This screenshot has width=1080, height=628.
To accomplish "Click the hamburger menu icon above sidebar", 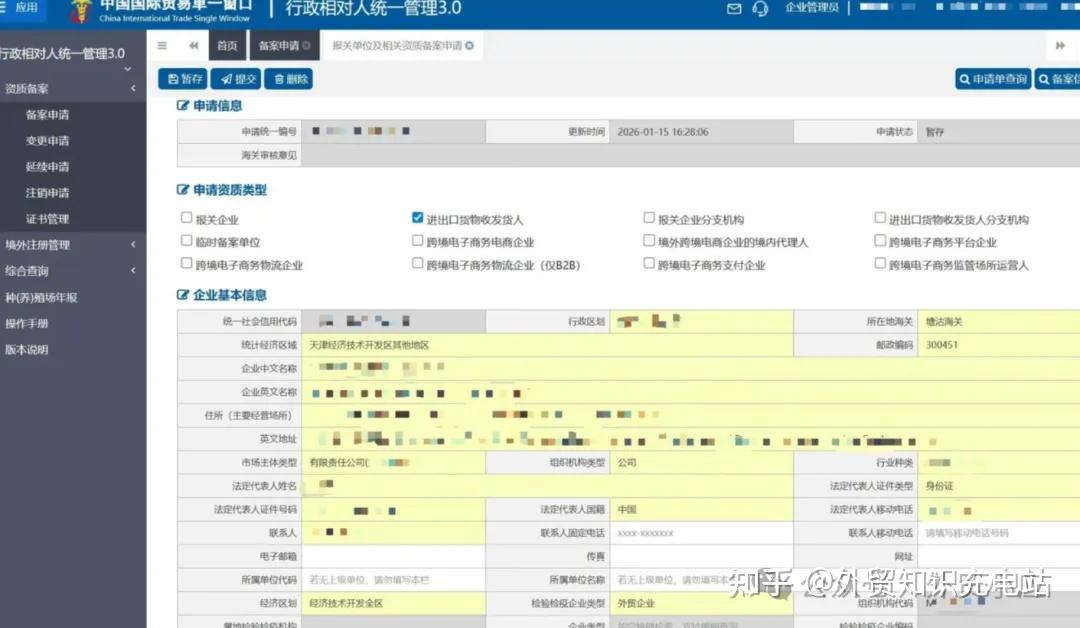I will click(161, 45).
